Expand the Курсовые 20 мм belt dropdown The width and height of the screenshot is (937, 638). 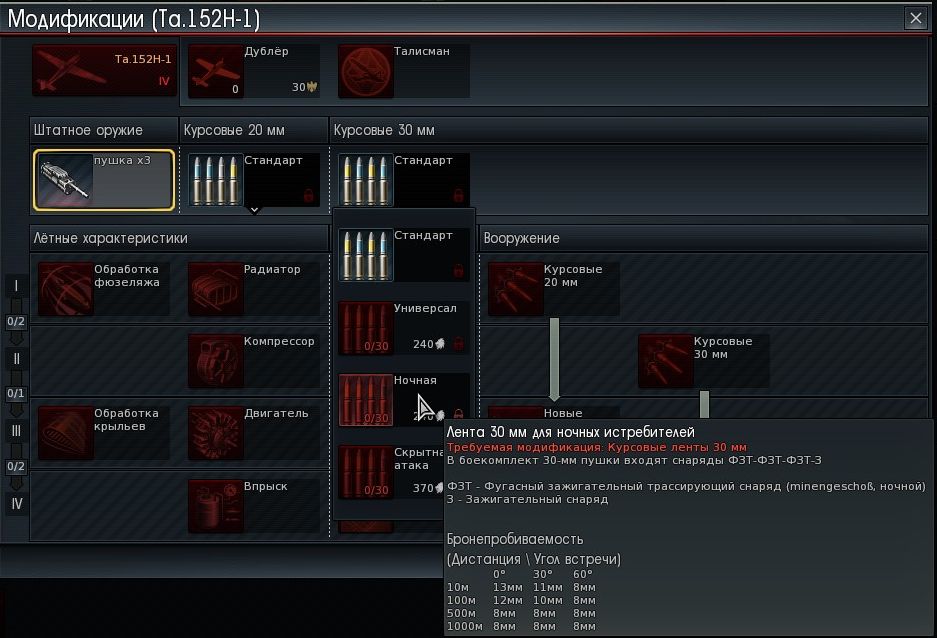click(x=254, y=209)
